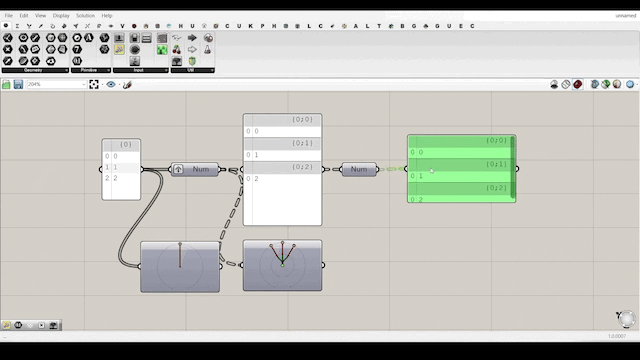
Task: Click the green open file icon
Action: tap(6, 84)
